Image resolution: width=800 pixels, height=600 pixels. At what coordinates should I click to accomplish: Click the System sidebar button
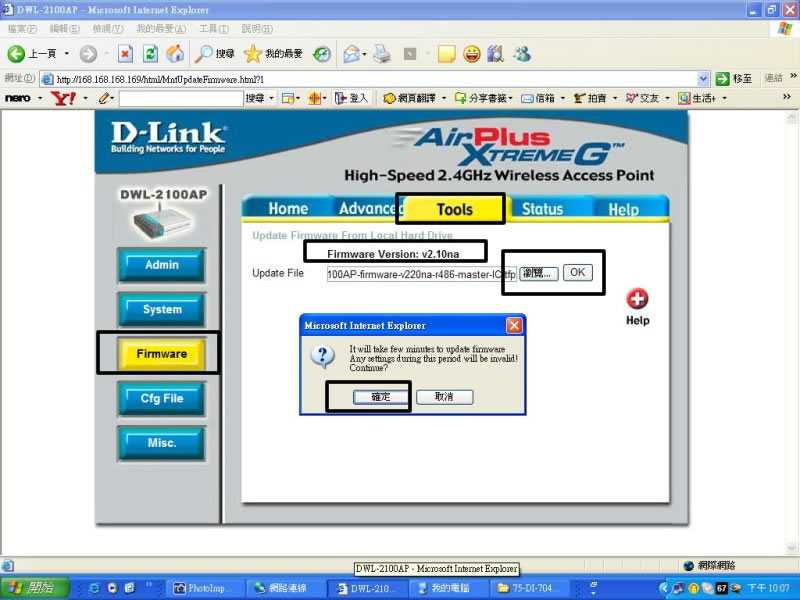161,309
